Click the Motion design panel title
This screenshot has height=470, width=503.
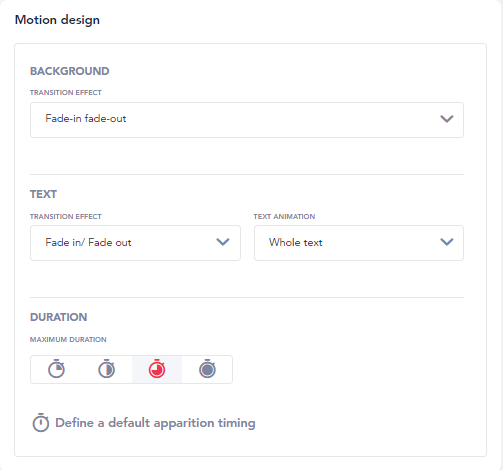click(x=57, y=20)
